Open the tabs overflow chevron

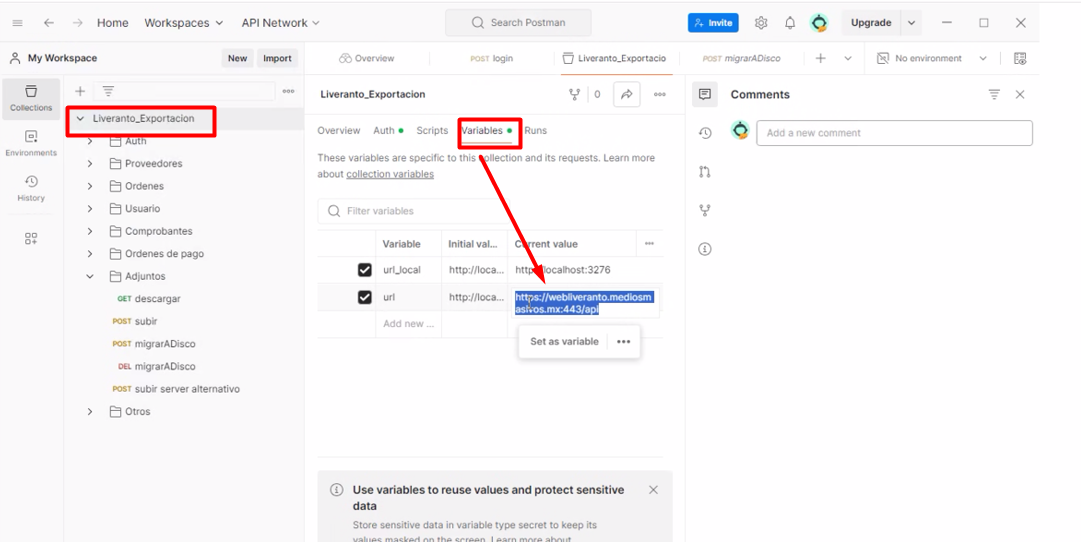(x=848, y=59)
